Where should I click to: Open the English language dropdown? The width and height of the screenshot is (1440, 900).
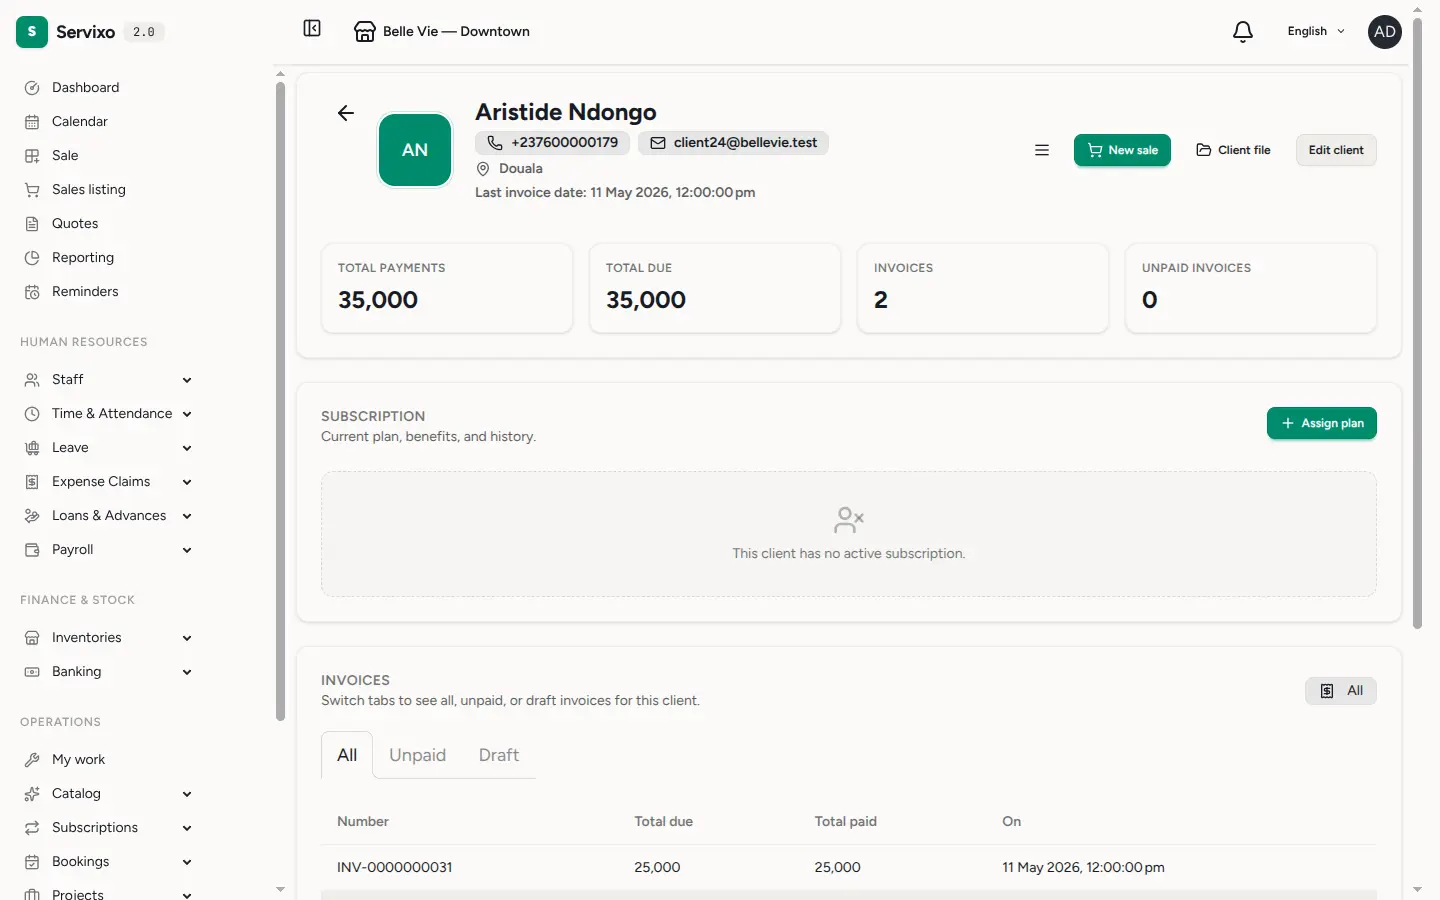[x=1316, y=32]
